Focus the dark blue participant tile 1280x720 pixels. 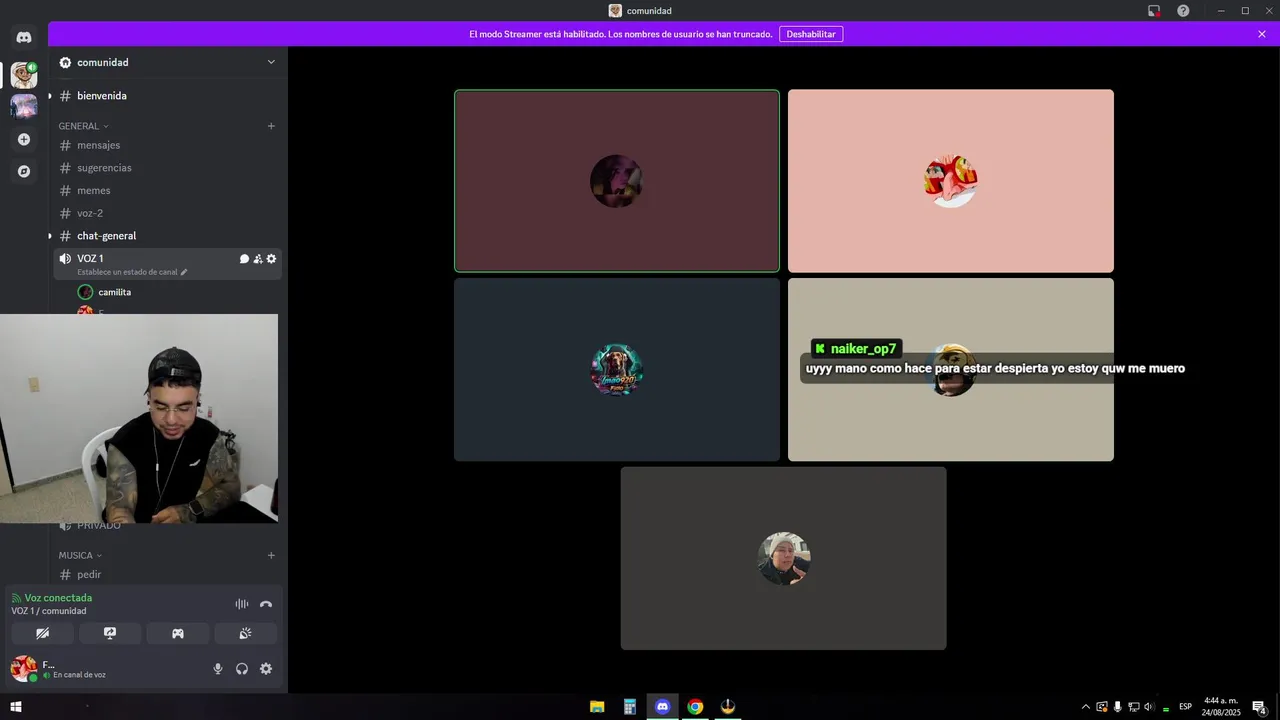click(617, 370)
